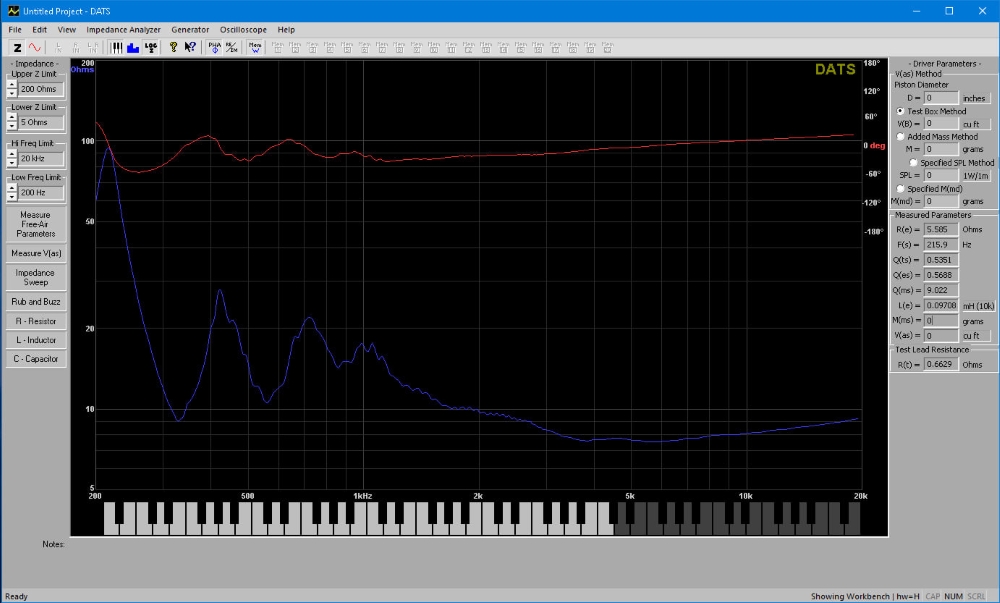Choose the Specified SPL Method option
This screenshot has width=1000, height=603.
click(913, 163)
